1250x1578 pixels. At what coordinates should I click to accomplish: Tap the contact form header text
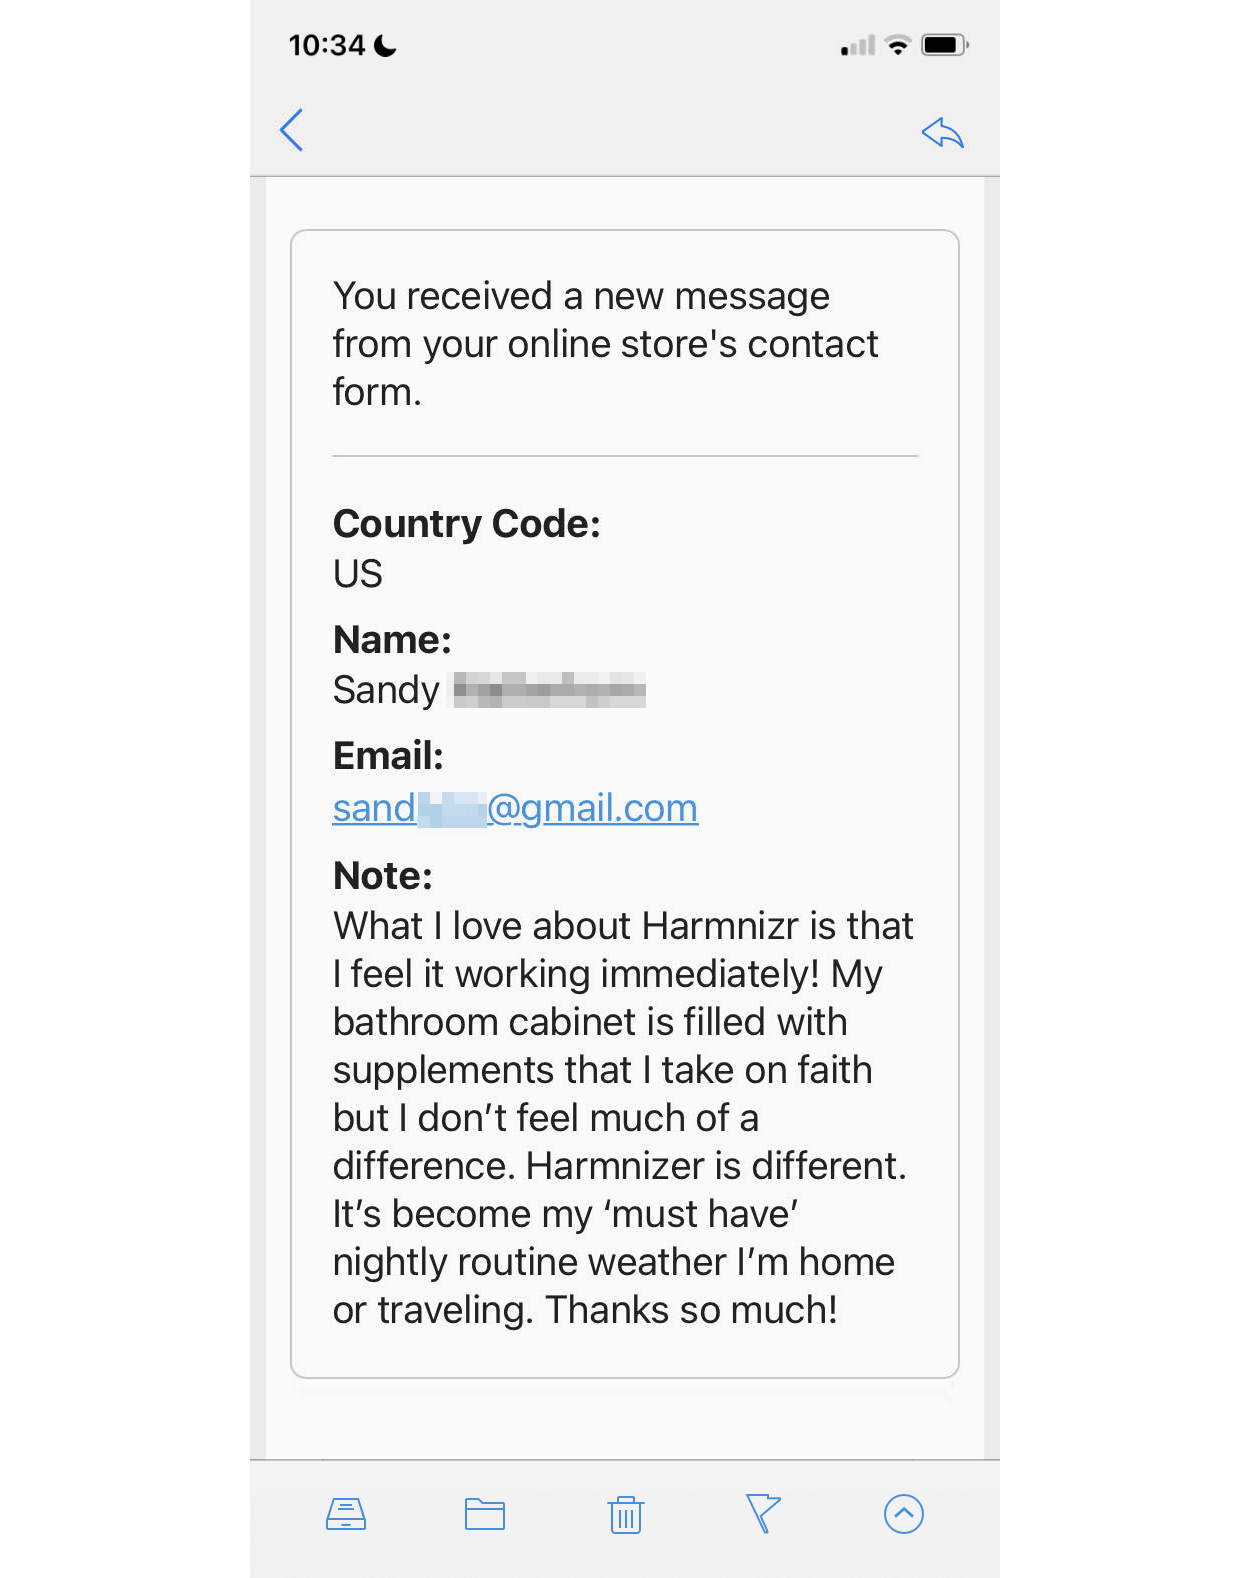point(604,344)
